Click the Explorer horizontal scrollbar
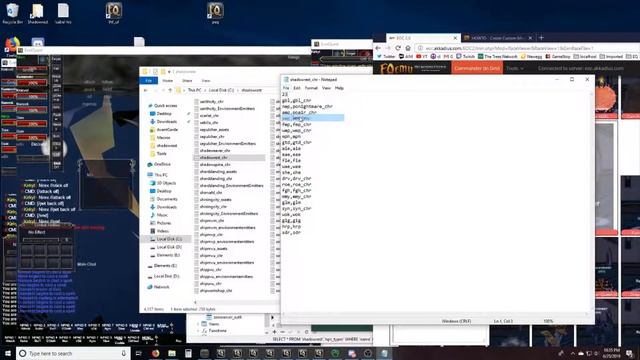 click(236, 302)
